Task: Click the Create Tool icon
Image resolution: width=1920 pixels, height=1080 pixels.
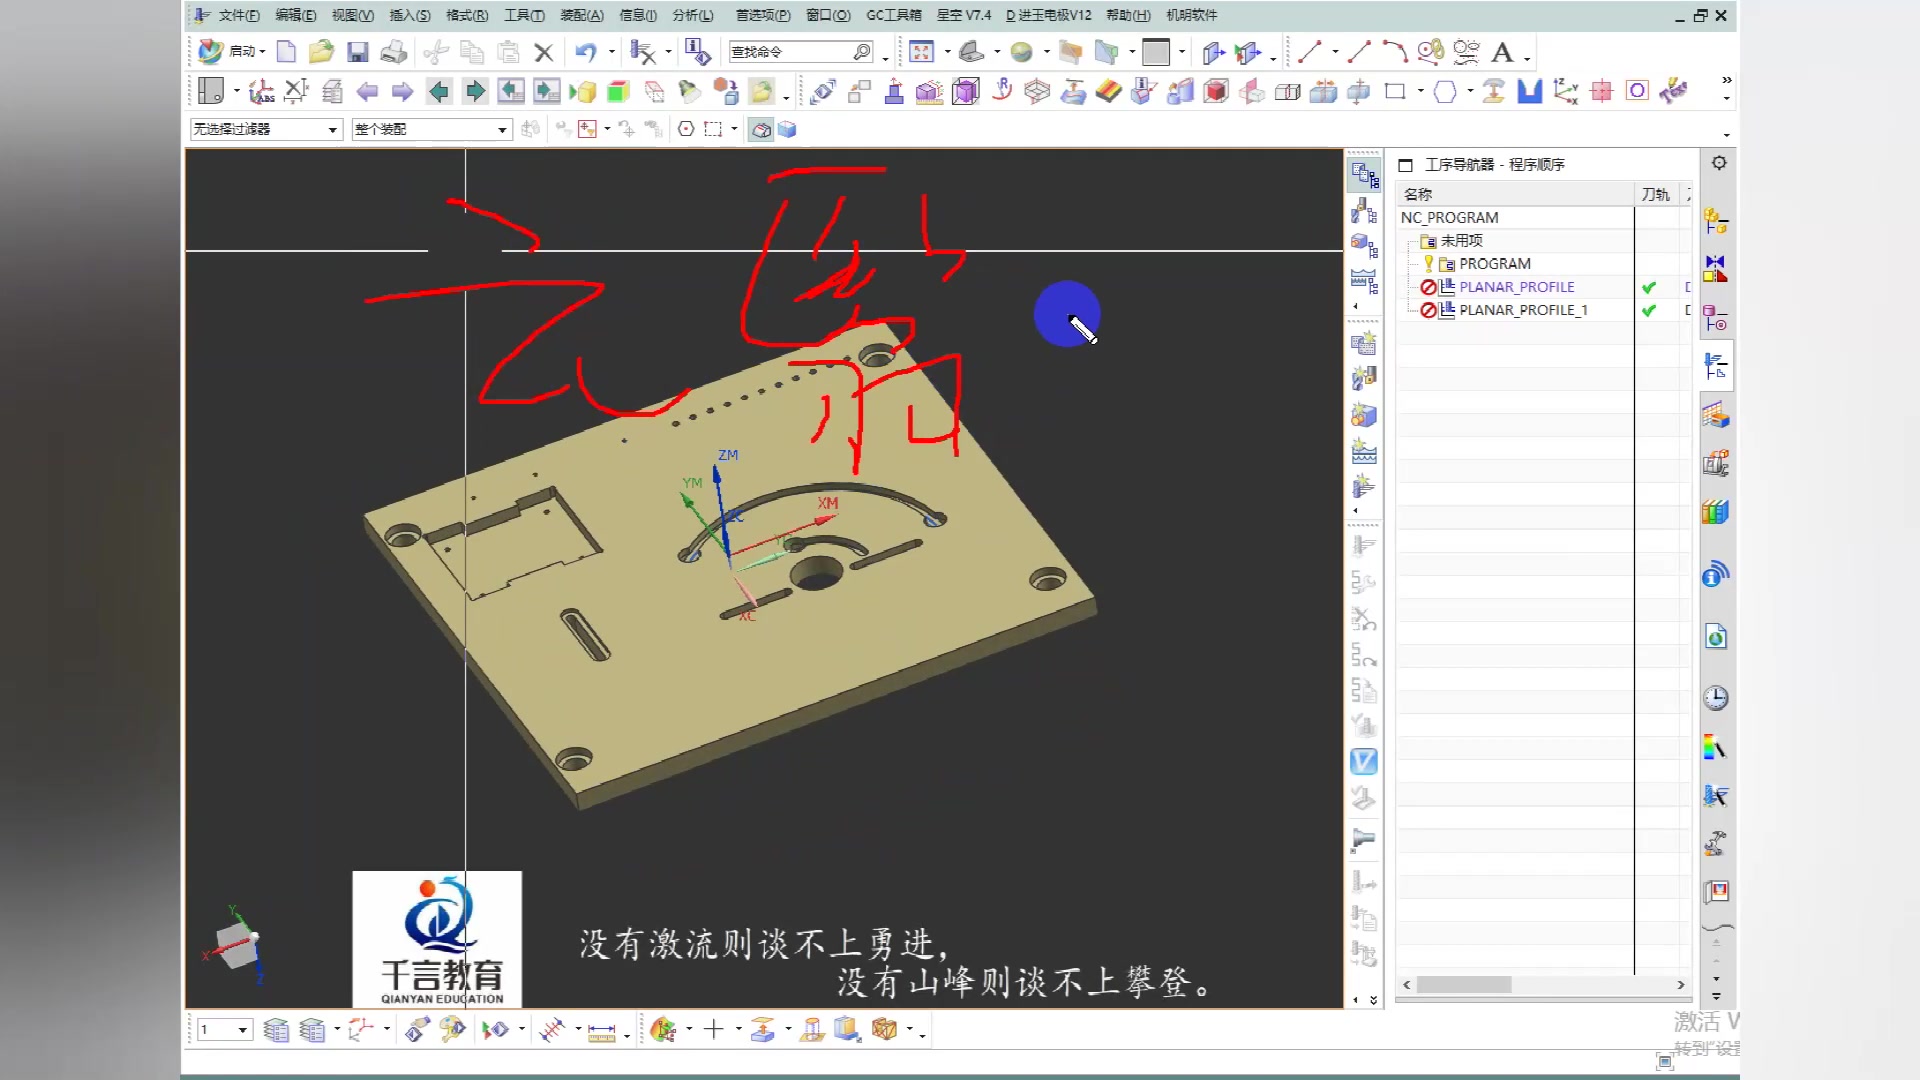Action: [x=1364, y=379]
